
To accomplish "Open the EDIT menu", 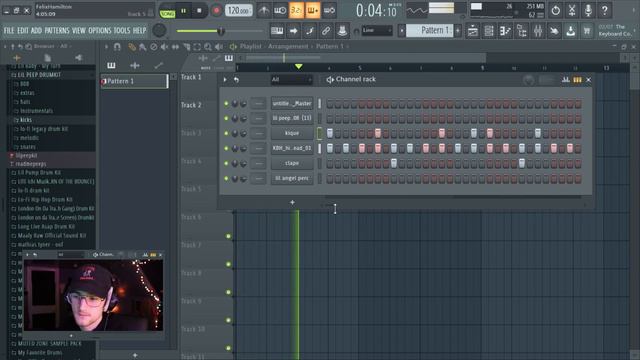I will pyautogui.click(x=23, y=31).
